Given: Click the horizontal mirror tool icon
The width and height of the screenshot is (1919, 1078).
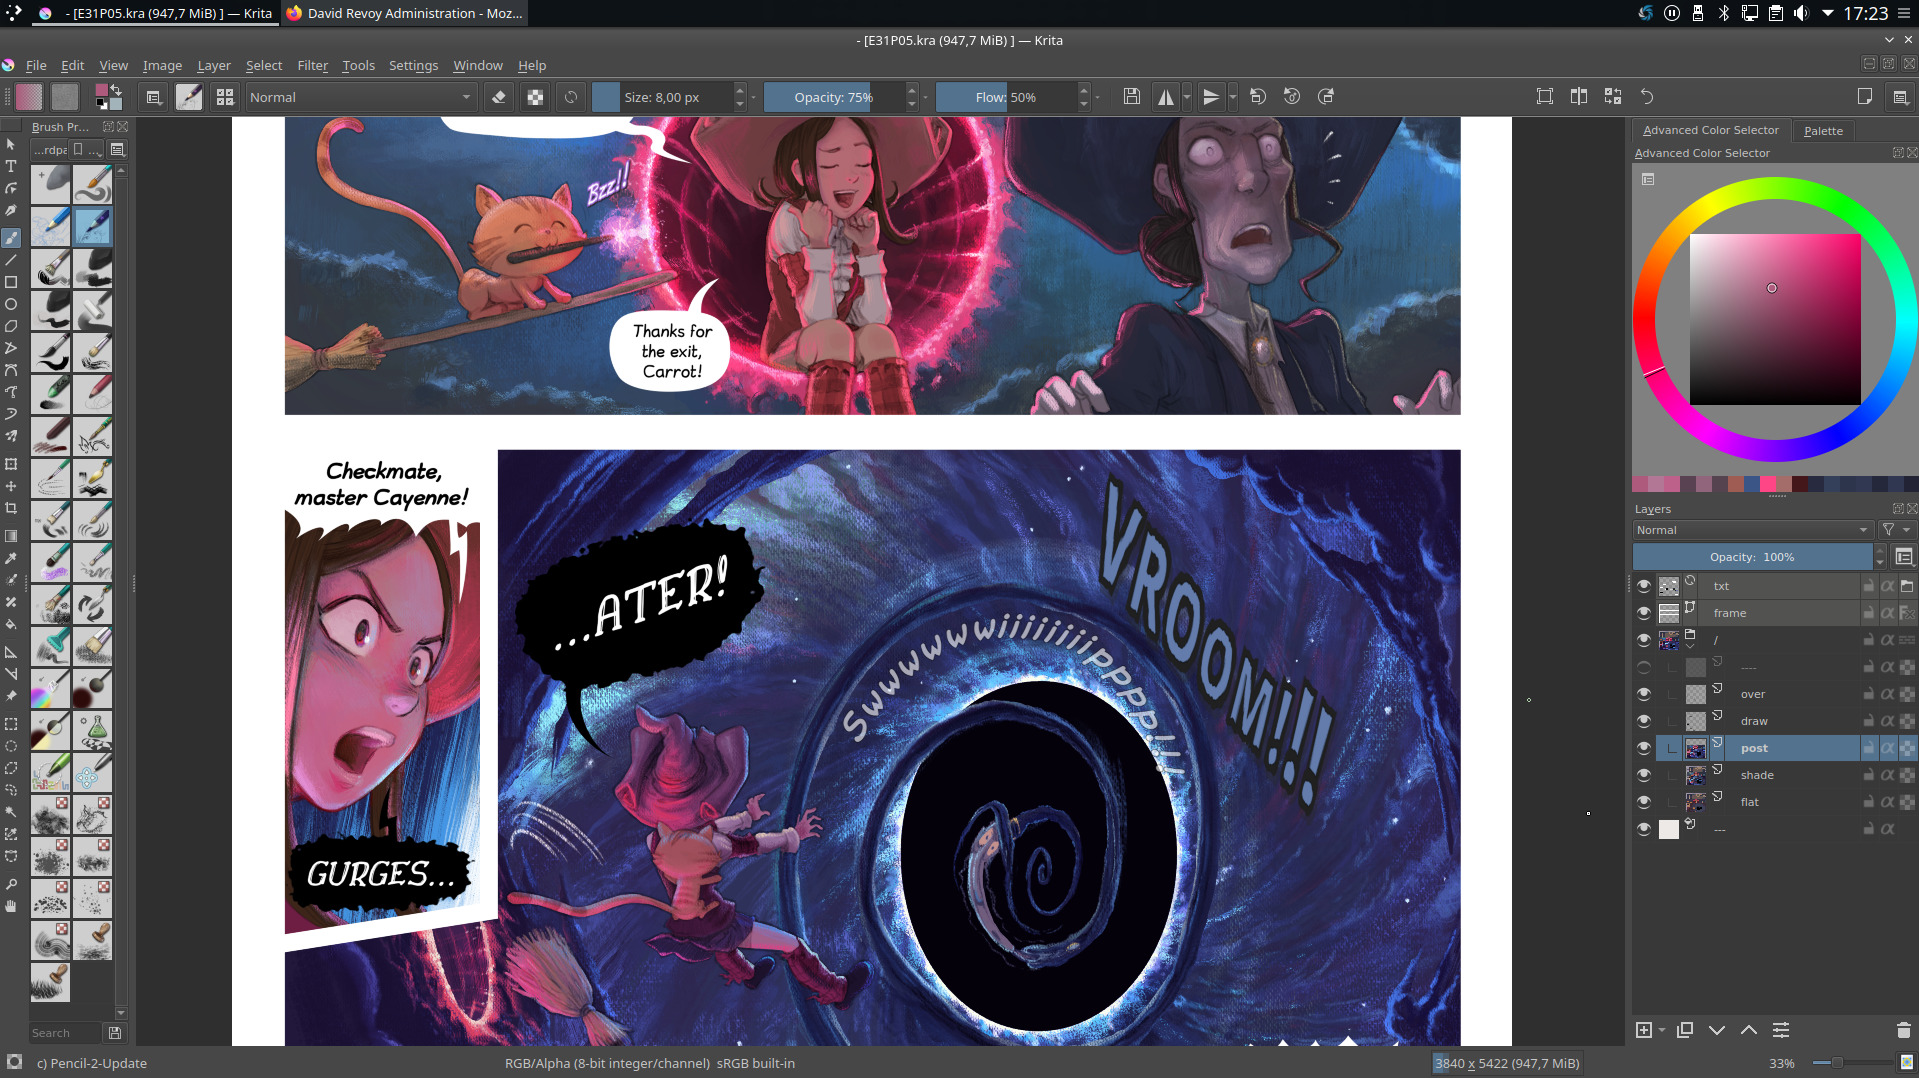Looking at the screenshot, I should (x=1166, y=97).
